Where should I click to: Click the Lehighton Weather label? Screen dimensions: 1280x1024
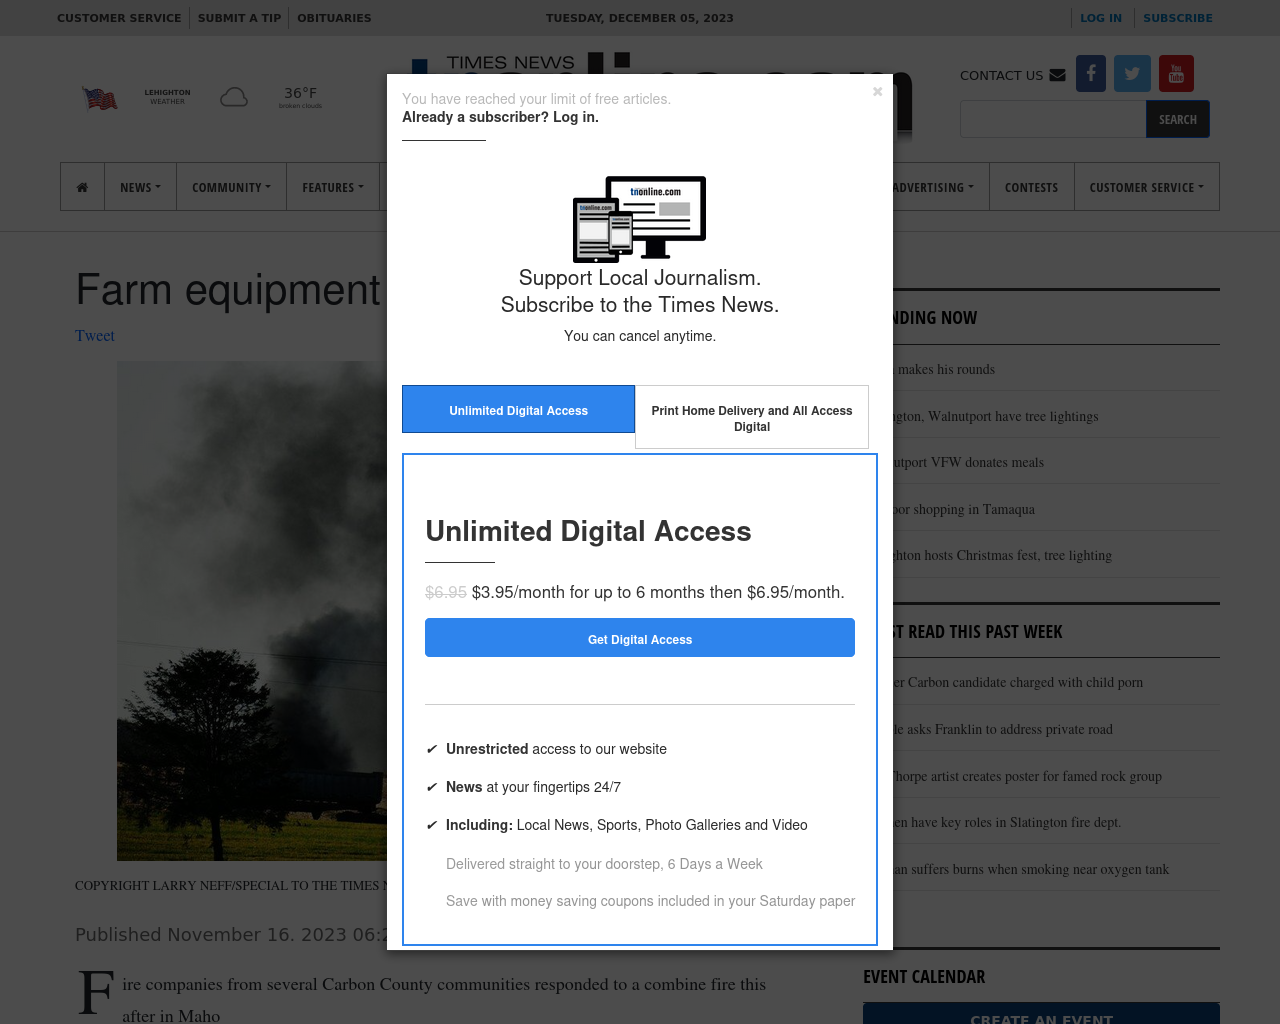pos(167,96)
